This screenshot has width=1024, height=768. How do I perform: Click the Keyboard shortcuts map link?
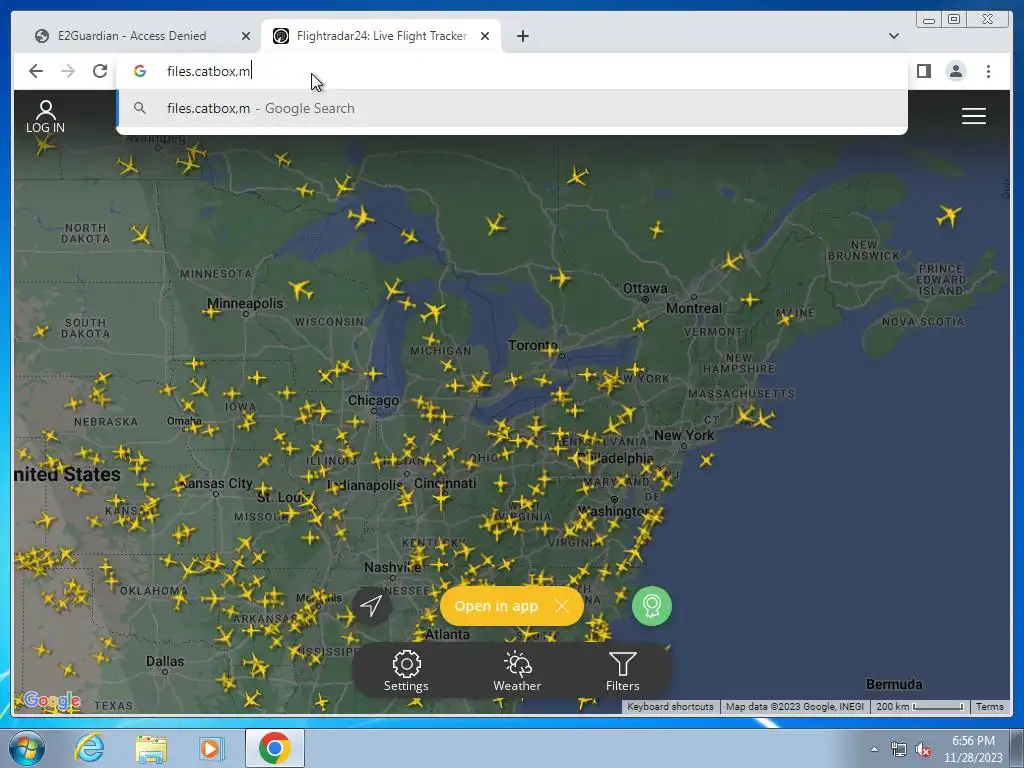point(670,707)
